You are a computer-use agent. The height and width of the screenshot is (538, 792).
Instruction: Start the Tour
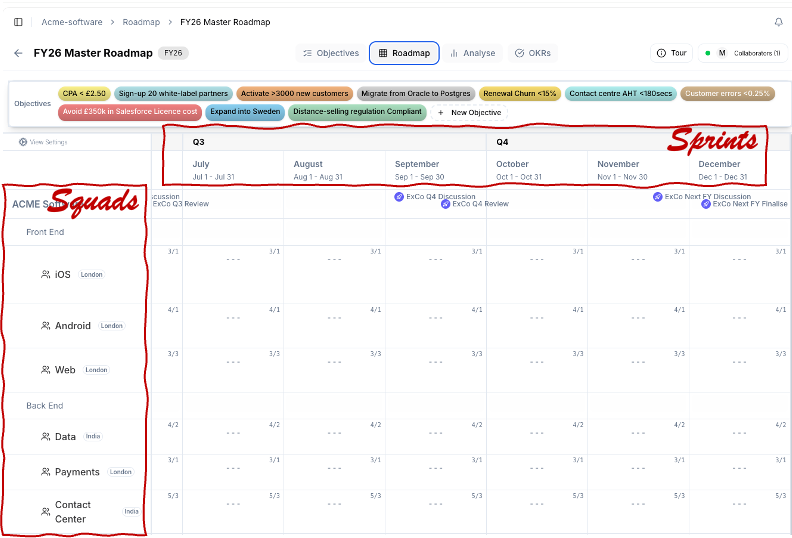pyautogui.click(x=672, y=53)
